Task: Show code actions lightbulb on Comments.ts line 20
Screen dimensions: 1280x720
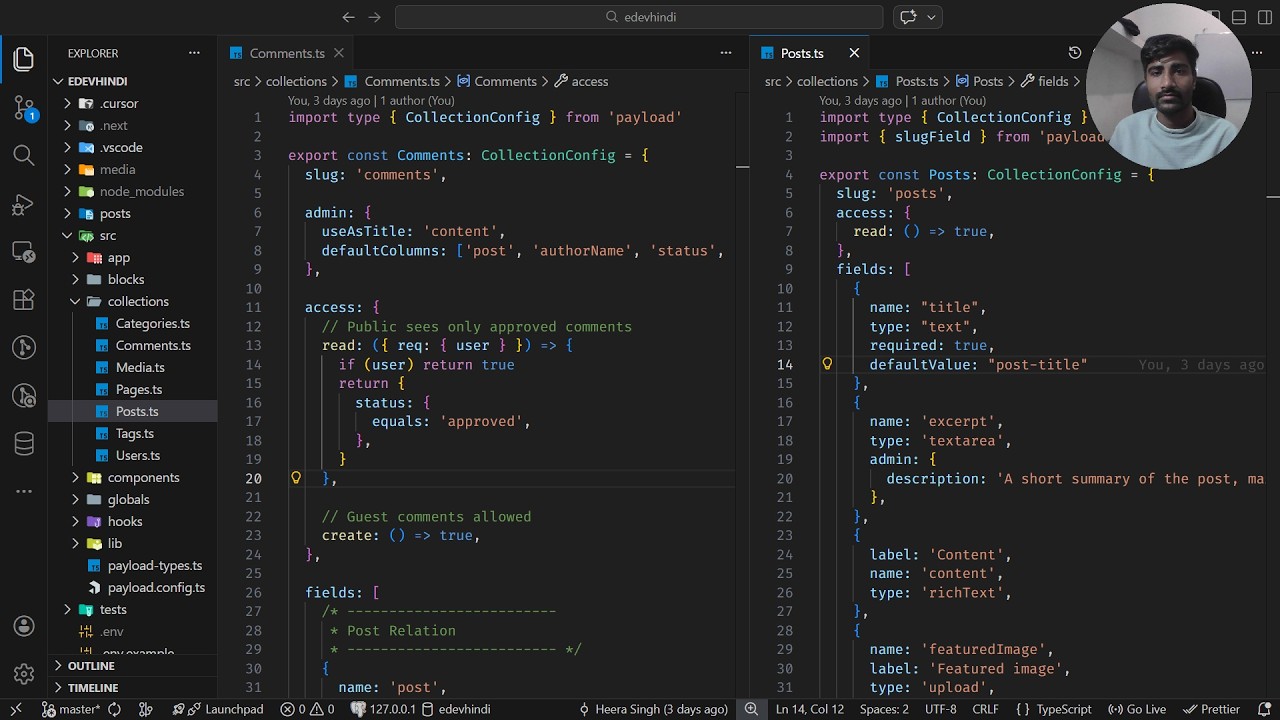Action: [296, 478]
